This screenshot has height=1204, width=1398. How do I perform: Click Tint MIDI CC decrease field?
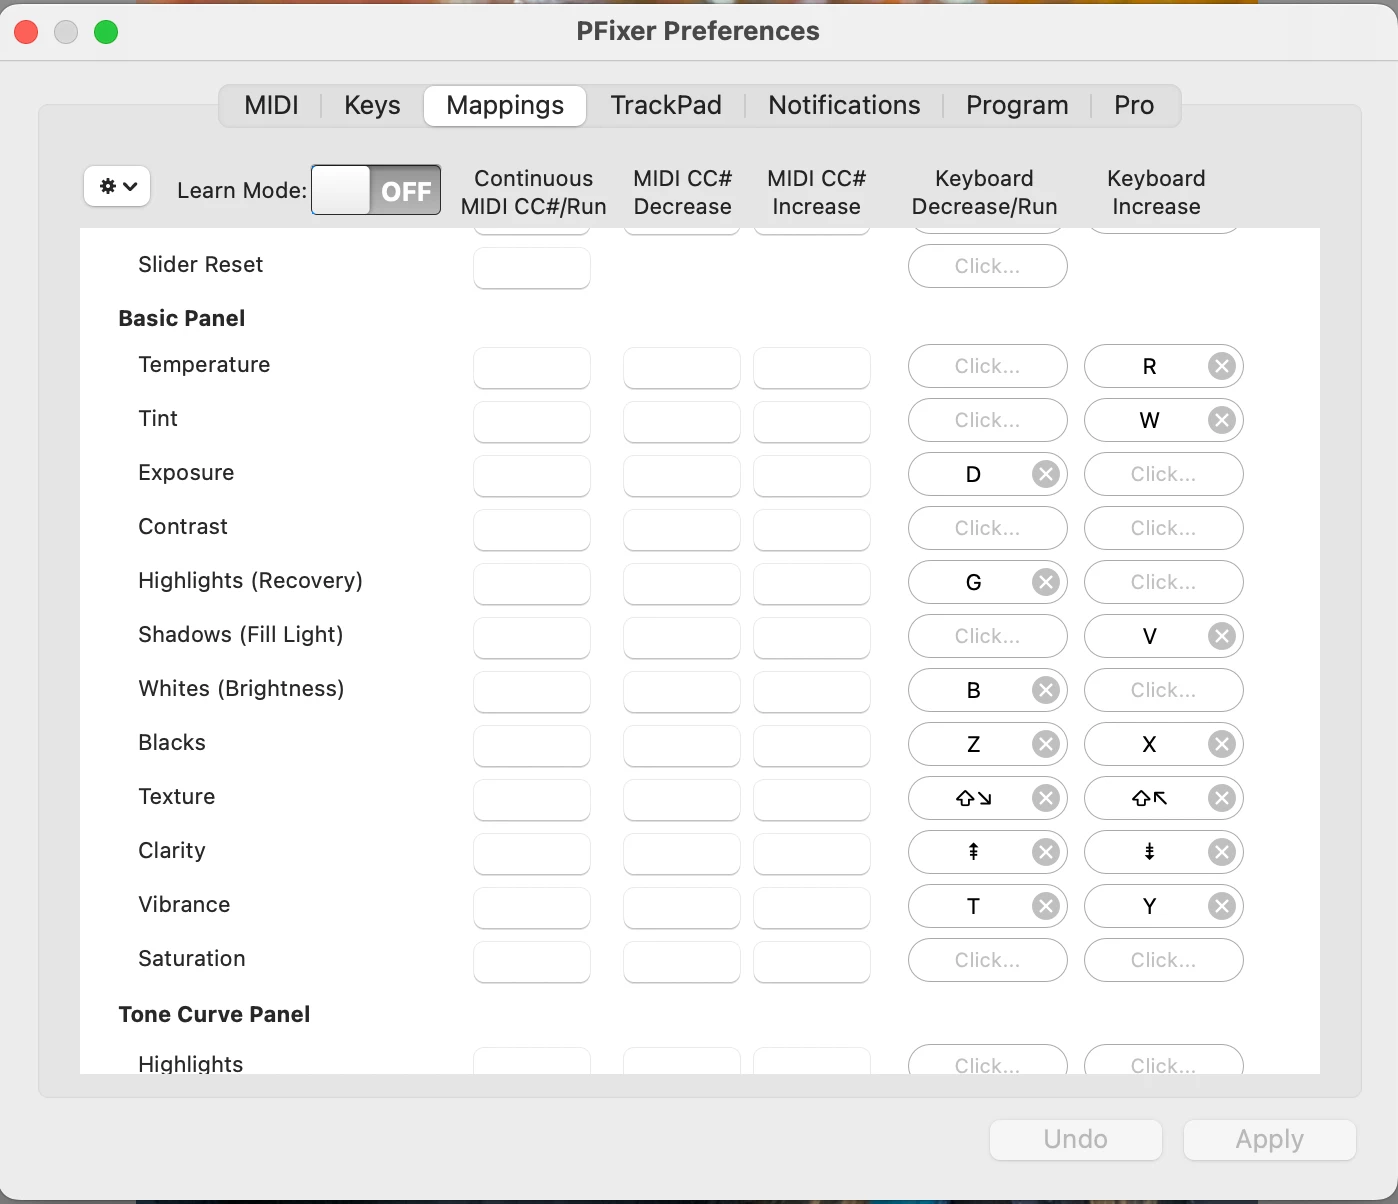pyautogui.click(x=682, y=422)
